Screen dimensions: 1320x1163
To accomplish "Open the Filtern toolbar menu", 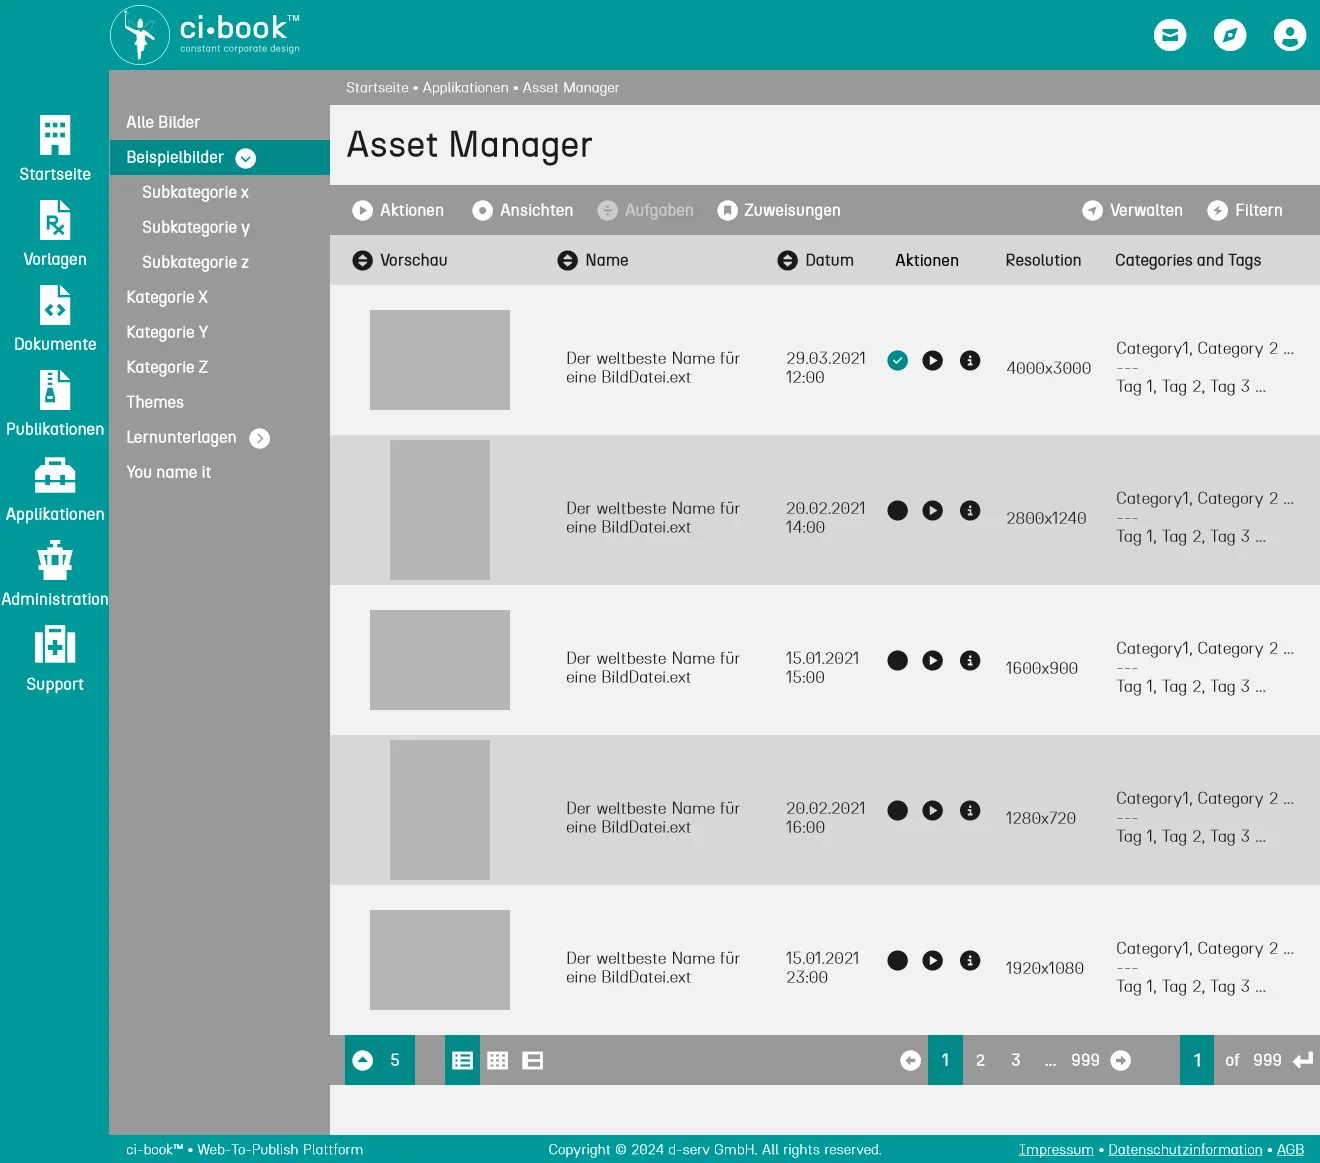I will click(1245, 210).
